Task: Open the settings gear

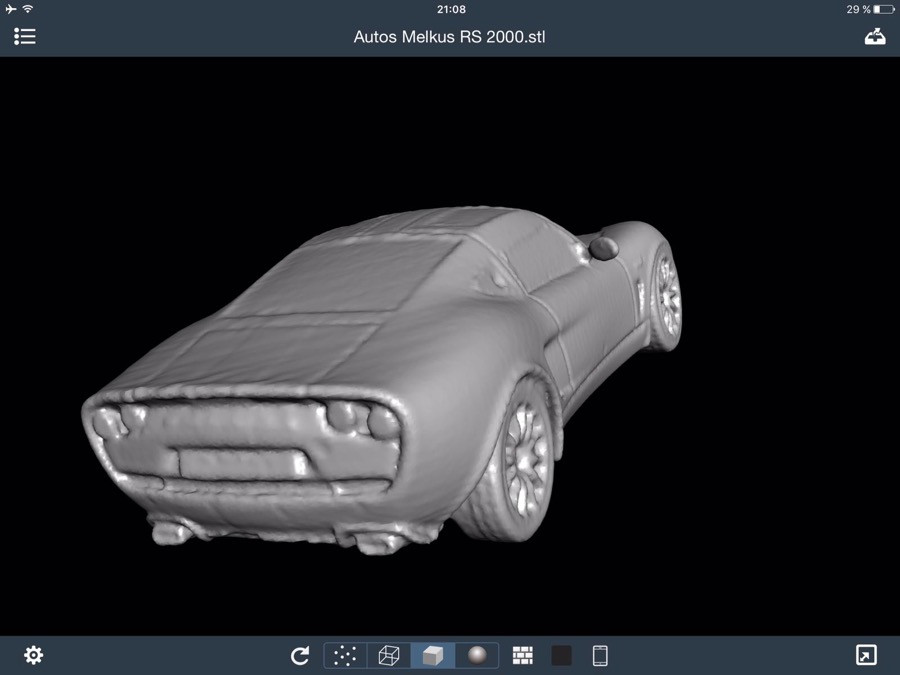Action: pos(34,655)
